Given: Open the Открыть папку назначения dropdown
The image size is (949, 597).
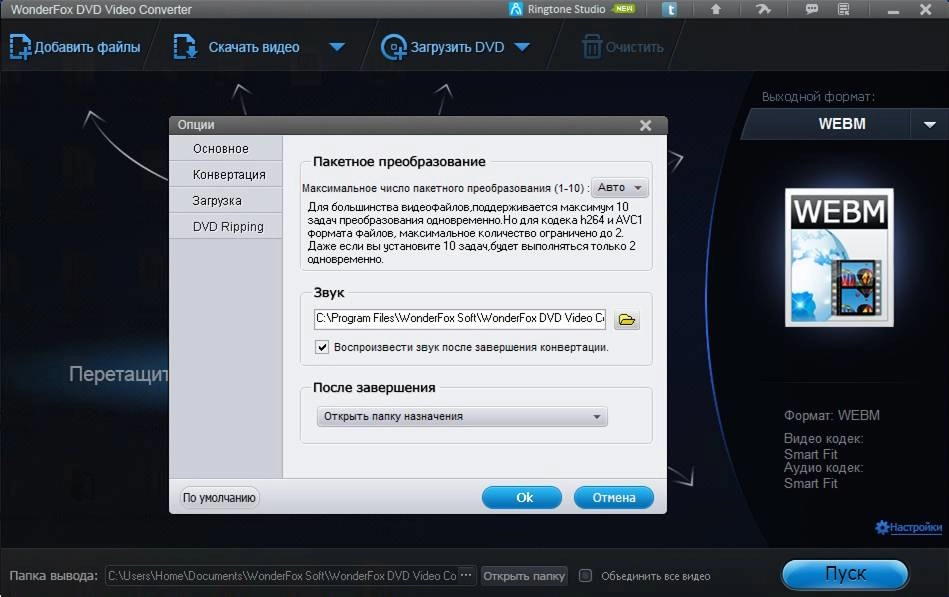Looking at the screenshot, I should point(462,417).
